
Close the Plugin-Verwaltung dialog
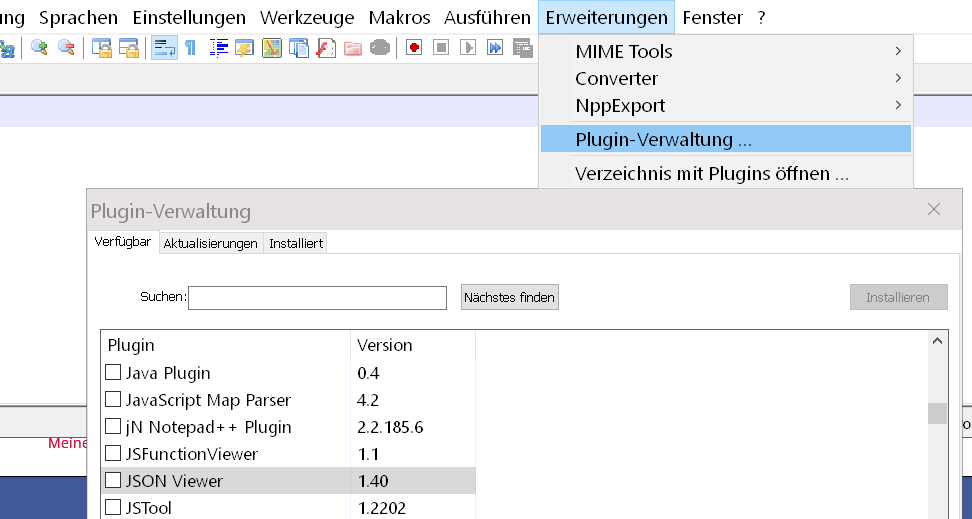click(934, 210)
